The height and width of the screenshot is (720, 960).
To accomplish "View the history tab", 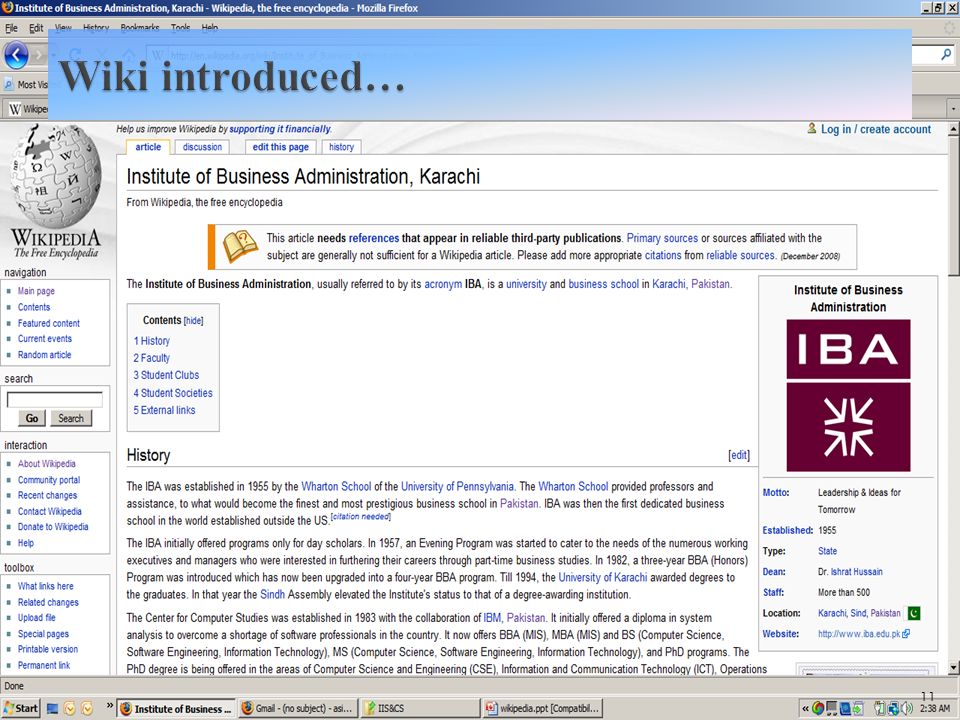I will [x=341, y=147].
